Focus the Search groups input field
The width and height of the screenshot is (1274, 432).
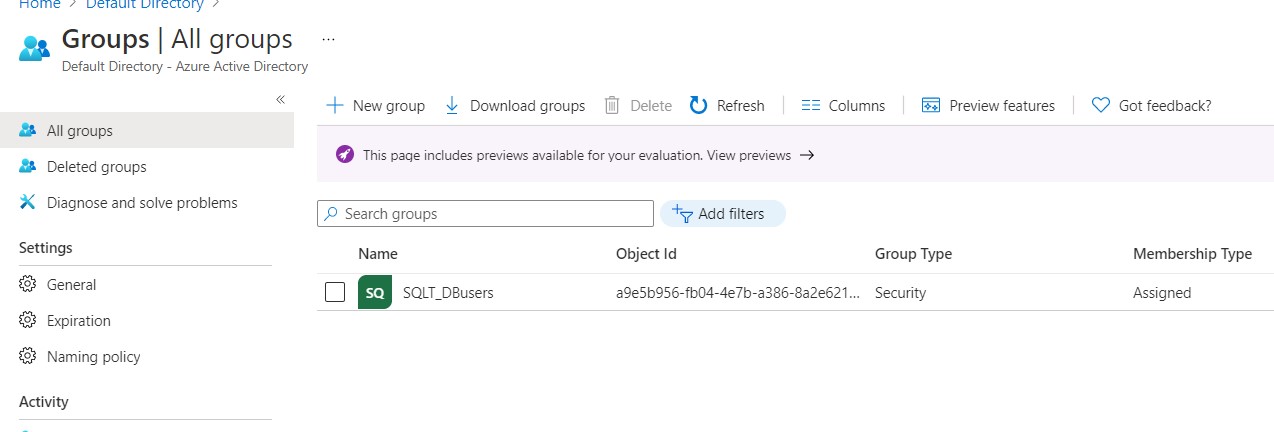tap(485, 214)
